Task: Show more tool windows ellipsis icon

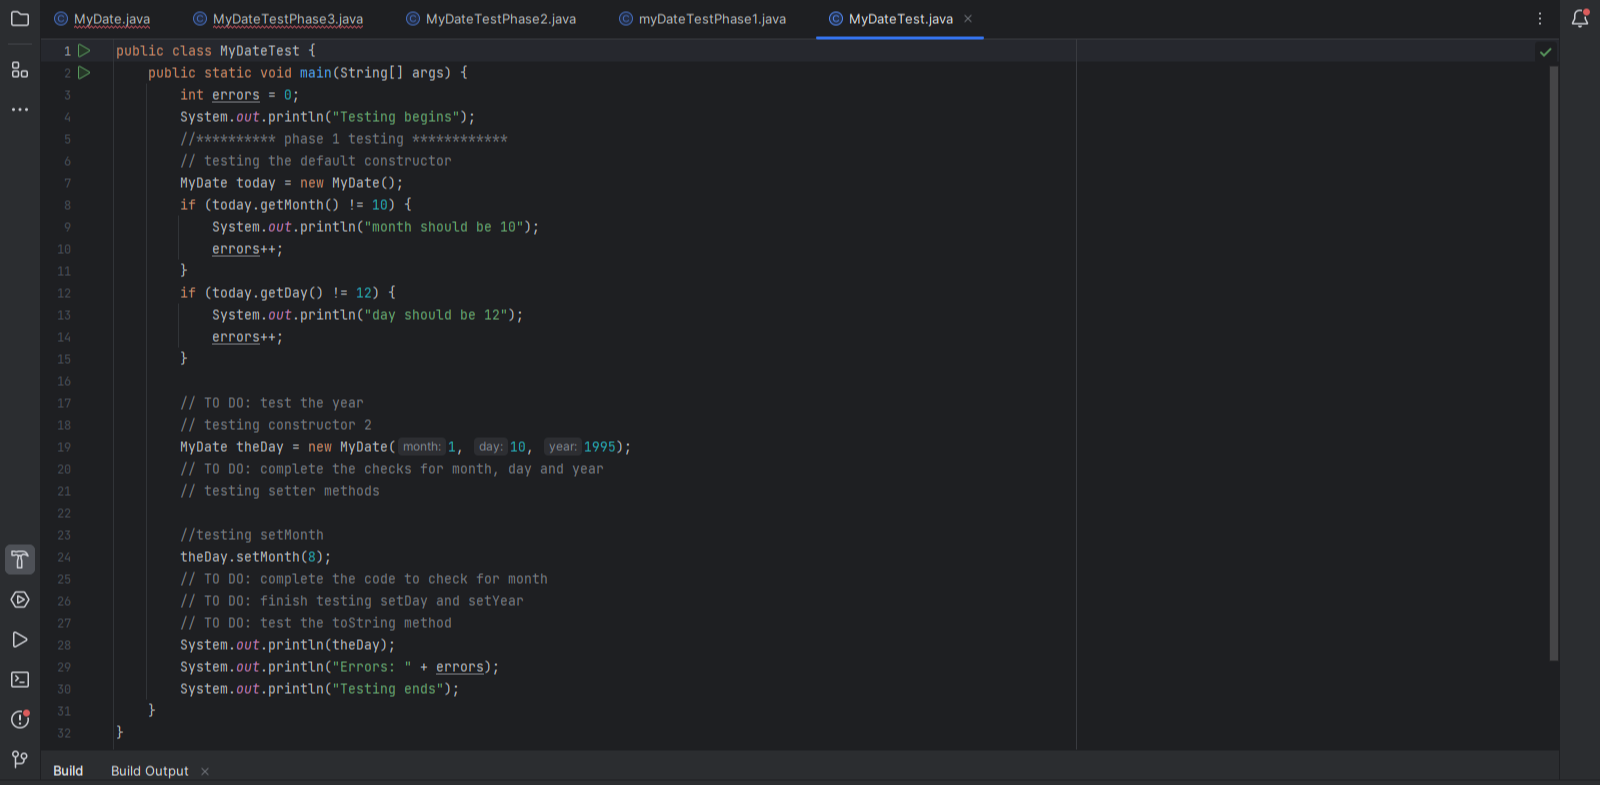Action: click(19, 109)
